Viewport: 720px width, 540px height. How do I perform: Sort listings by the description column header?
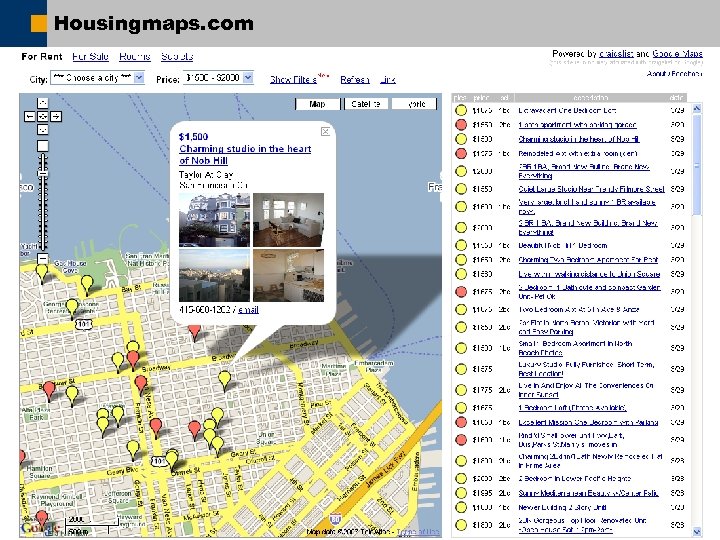tap(591, 97)
